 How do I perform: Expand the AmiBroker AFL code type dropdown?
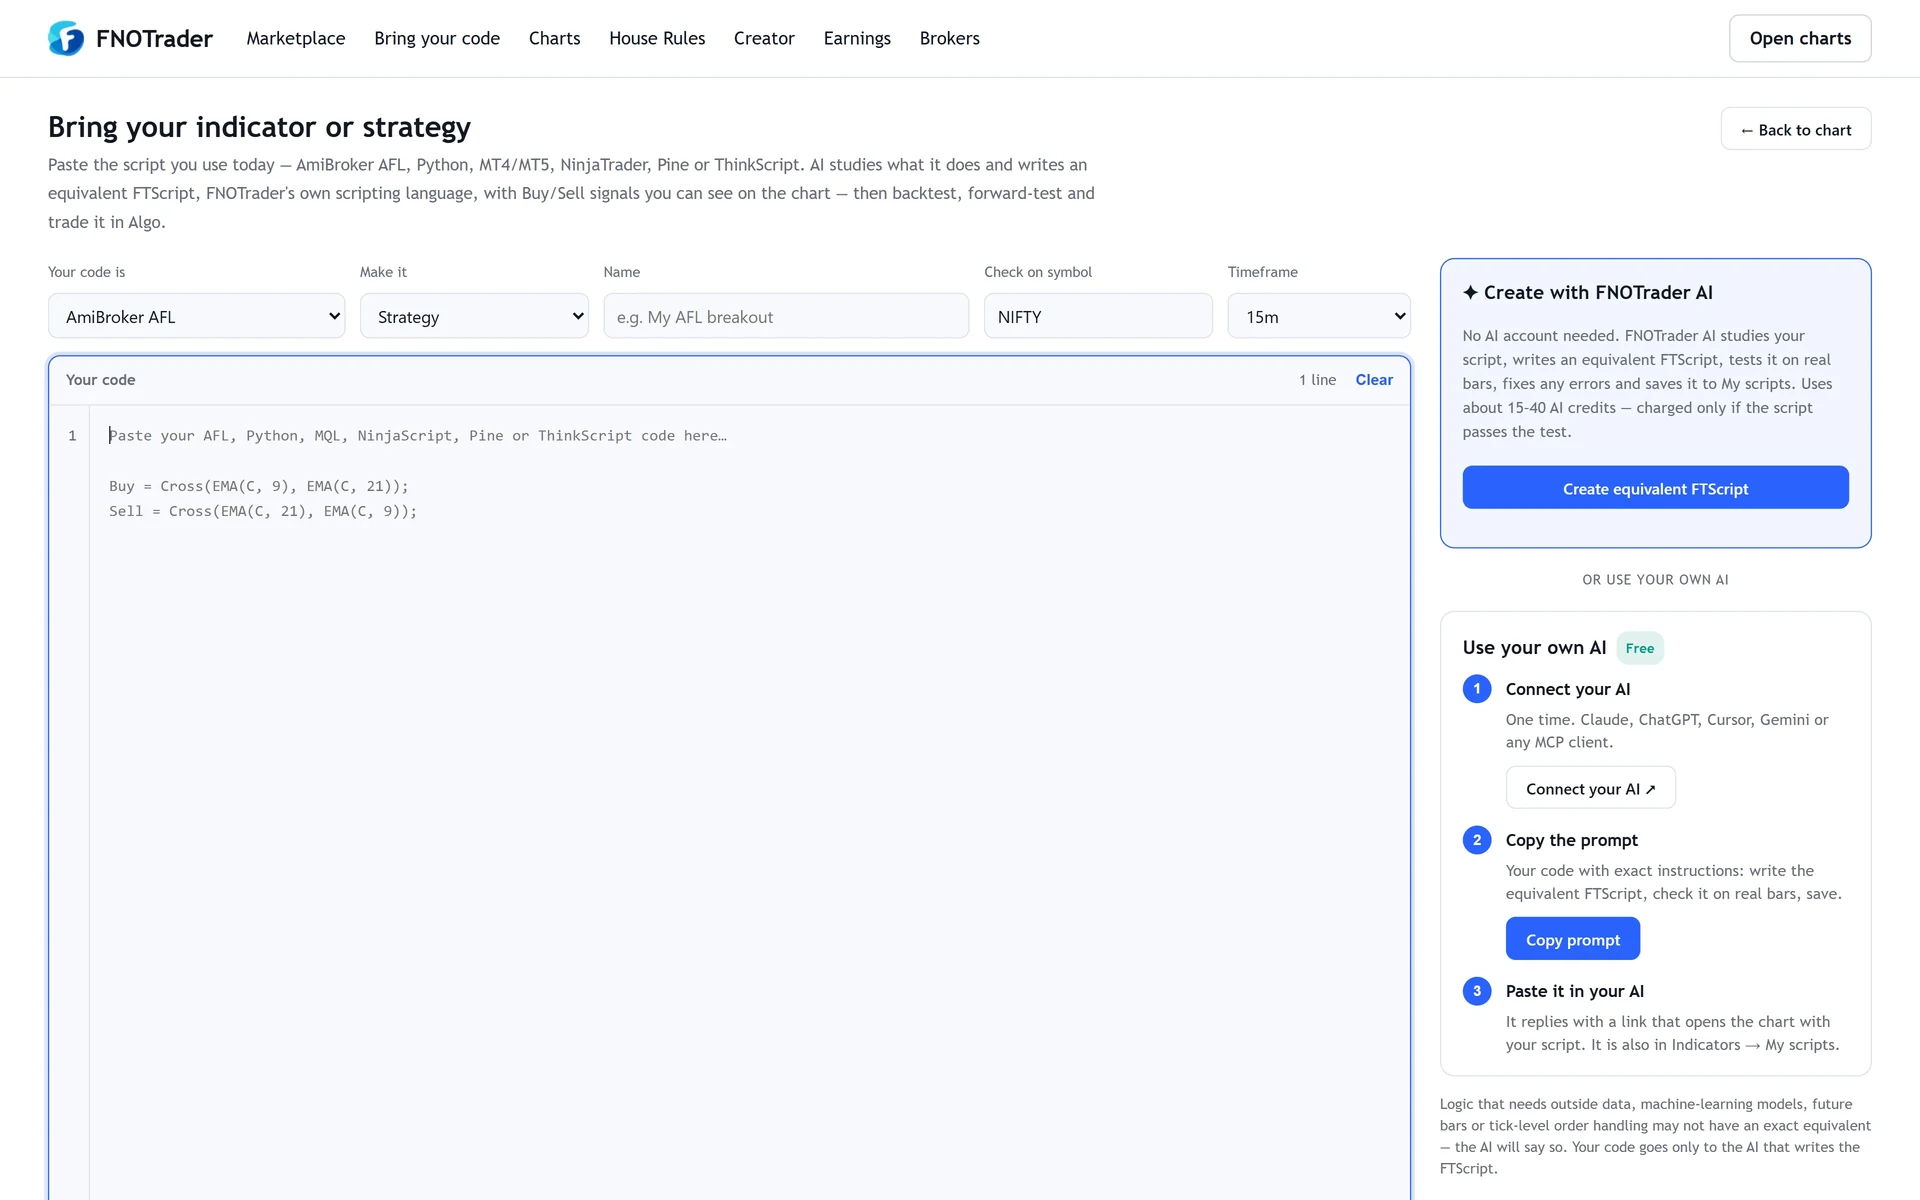click(x=197, y=316)
